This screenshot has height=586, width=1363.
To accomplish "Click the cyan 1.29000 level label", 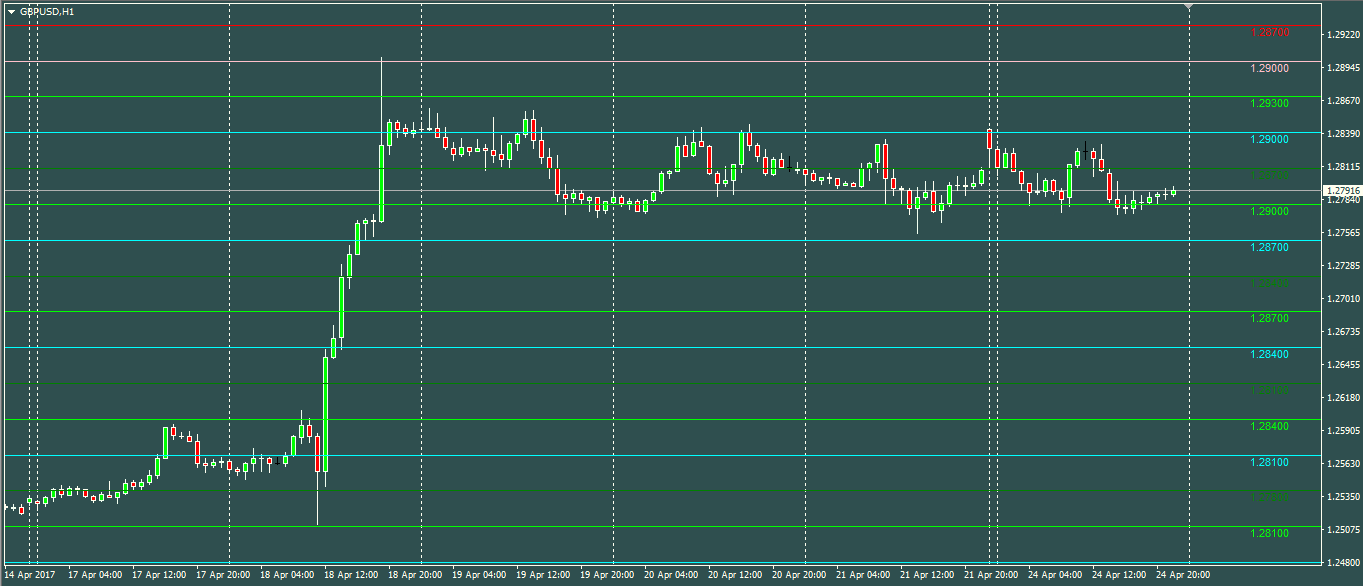I will [x=1269, y=140].
